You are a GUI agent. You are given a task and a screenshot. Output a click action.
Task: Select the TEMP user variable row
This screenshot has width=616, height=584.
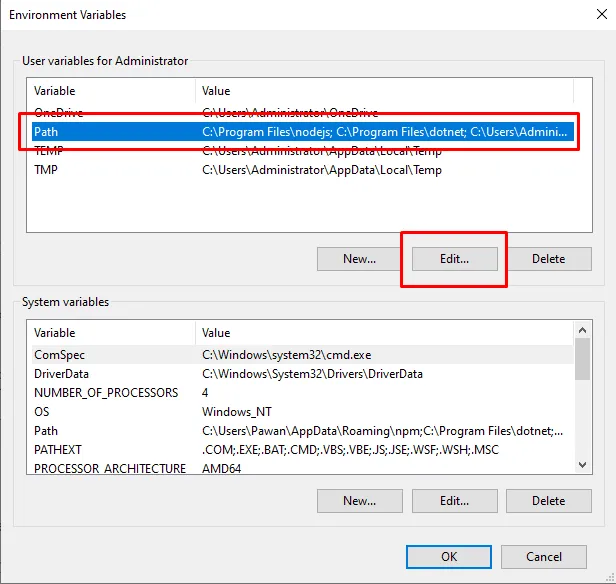[x=302, y=150]
